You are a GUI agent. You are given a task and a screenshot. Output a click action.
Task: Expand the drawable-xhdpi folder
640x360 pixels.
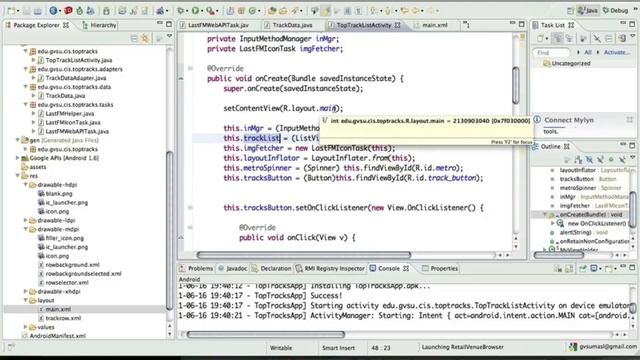tap(25, 291)
